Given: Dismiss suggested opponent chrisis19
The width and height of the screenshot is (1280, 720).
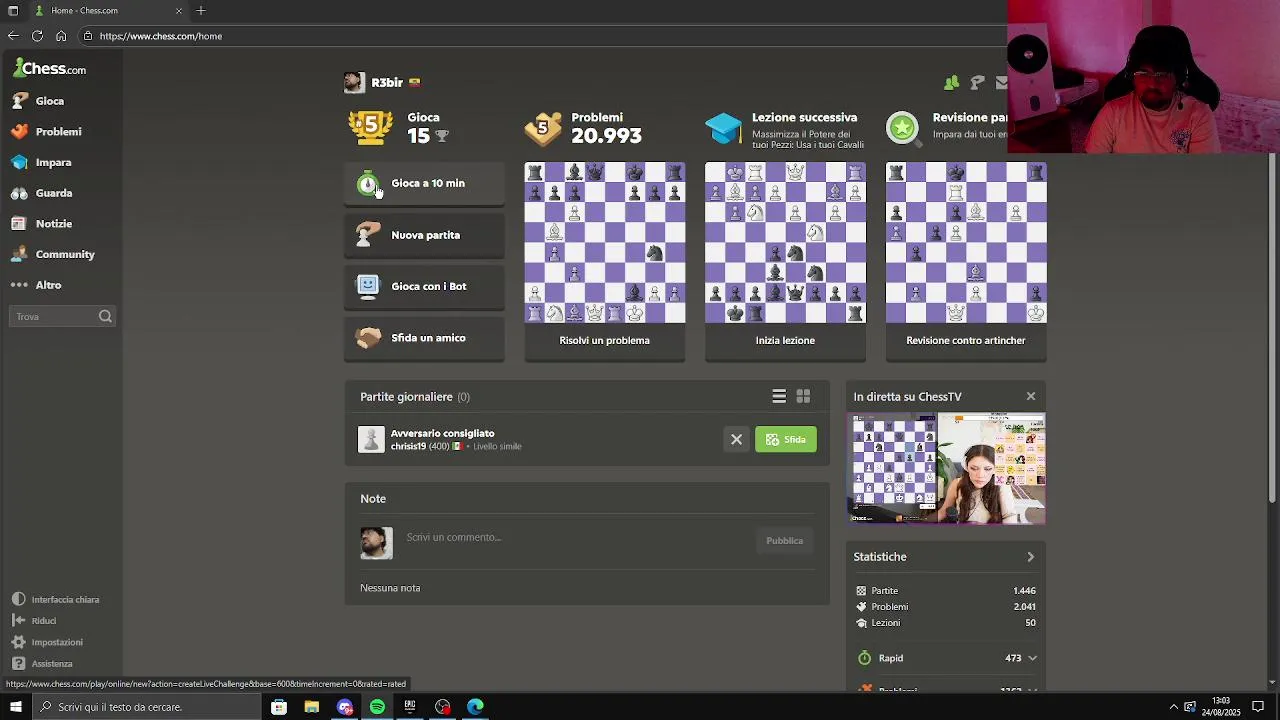Looking at the screenshot, I should [736, 440].
